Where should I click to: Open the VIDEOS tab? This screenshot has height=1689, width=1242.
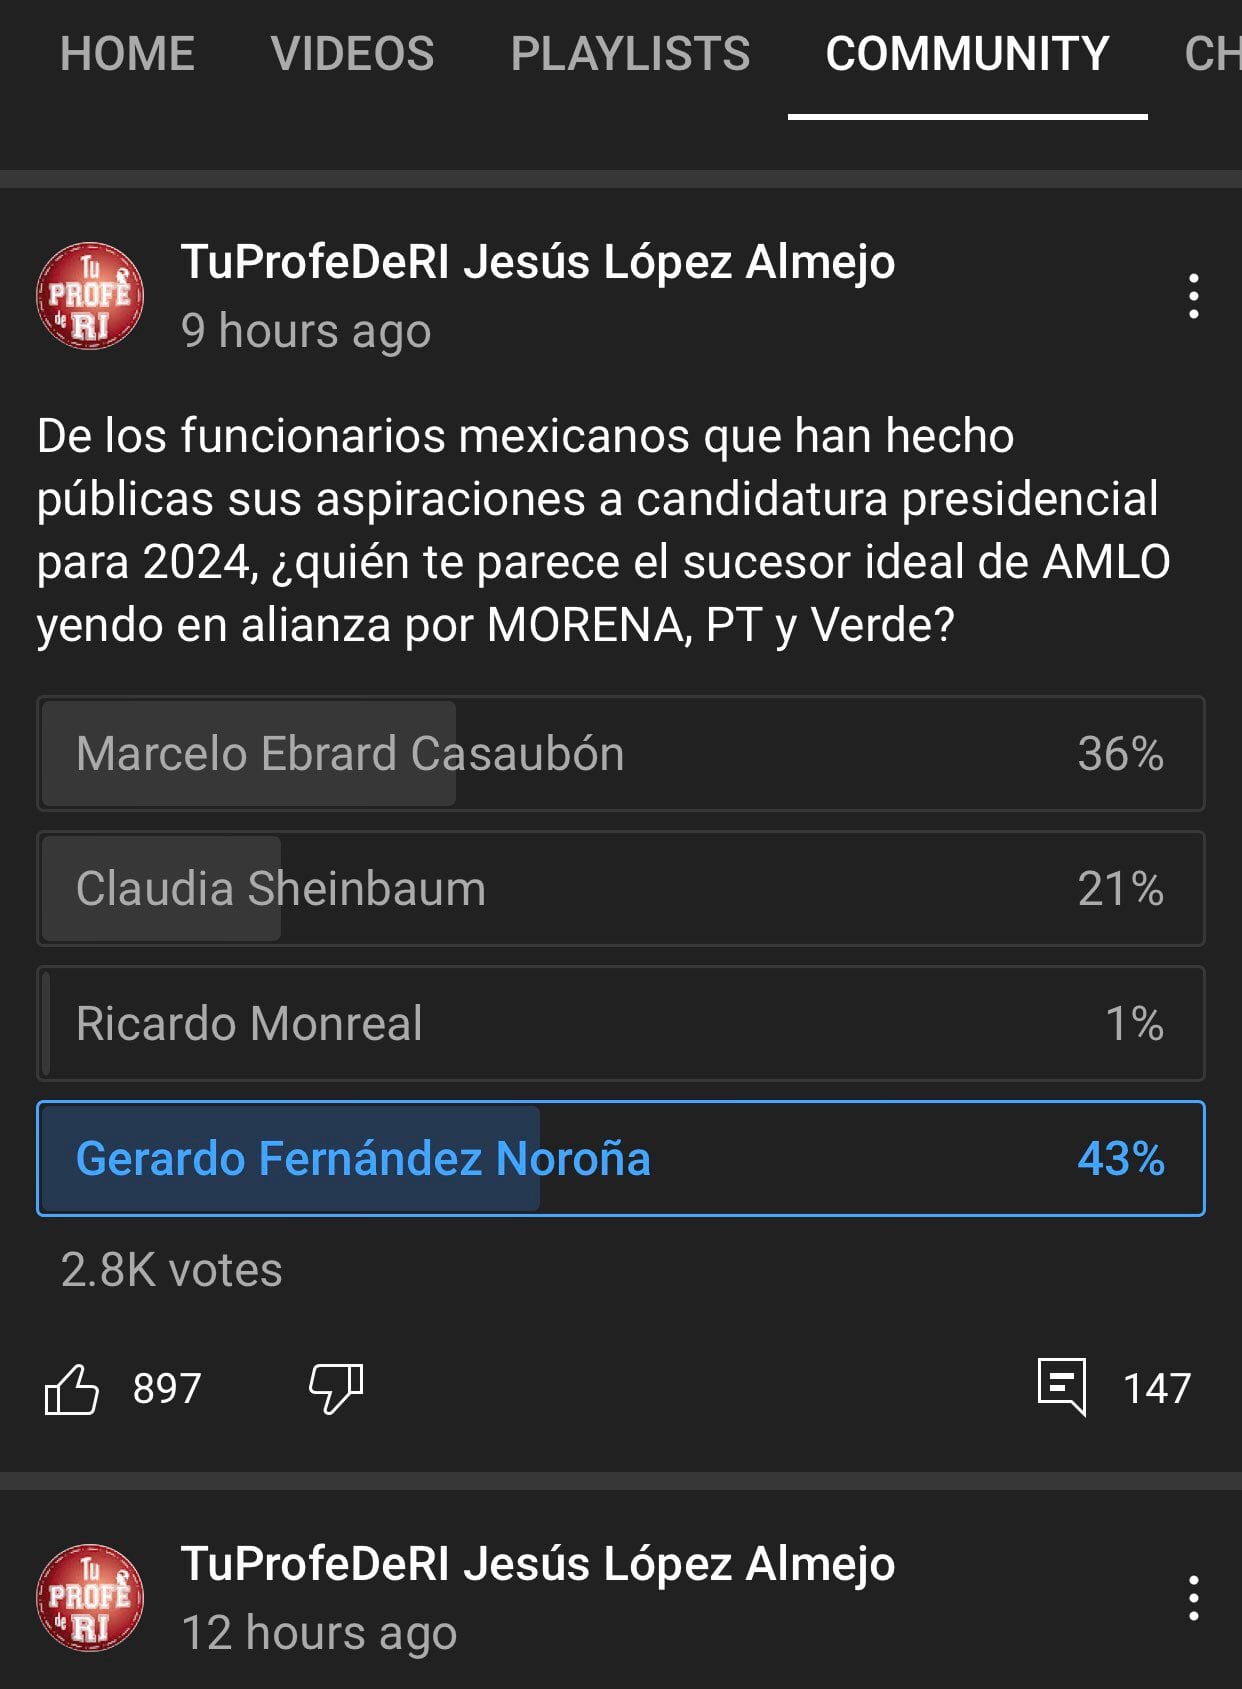click(352, 54)
